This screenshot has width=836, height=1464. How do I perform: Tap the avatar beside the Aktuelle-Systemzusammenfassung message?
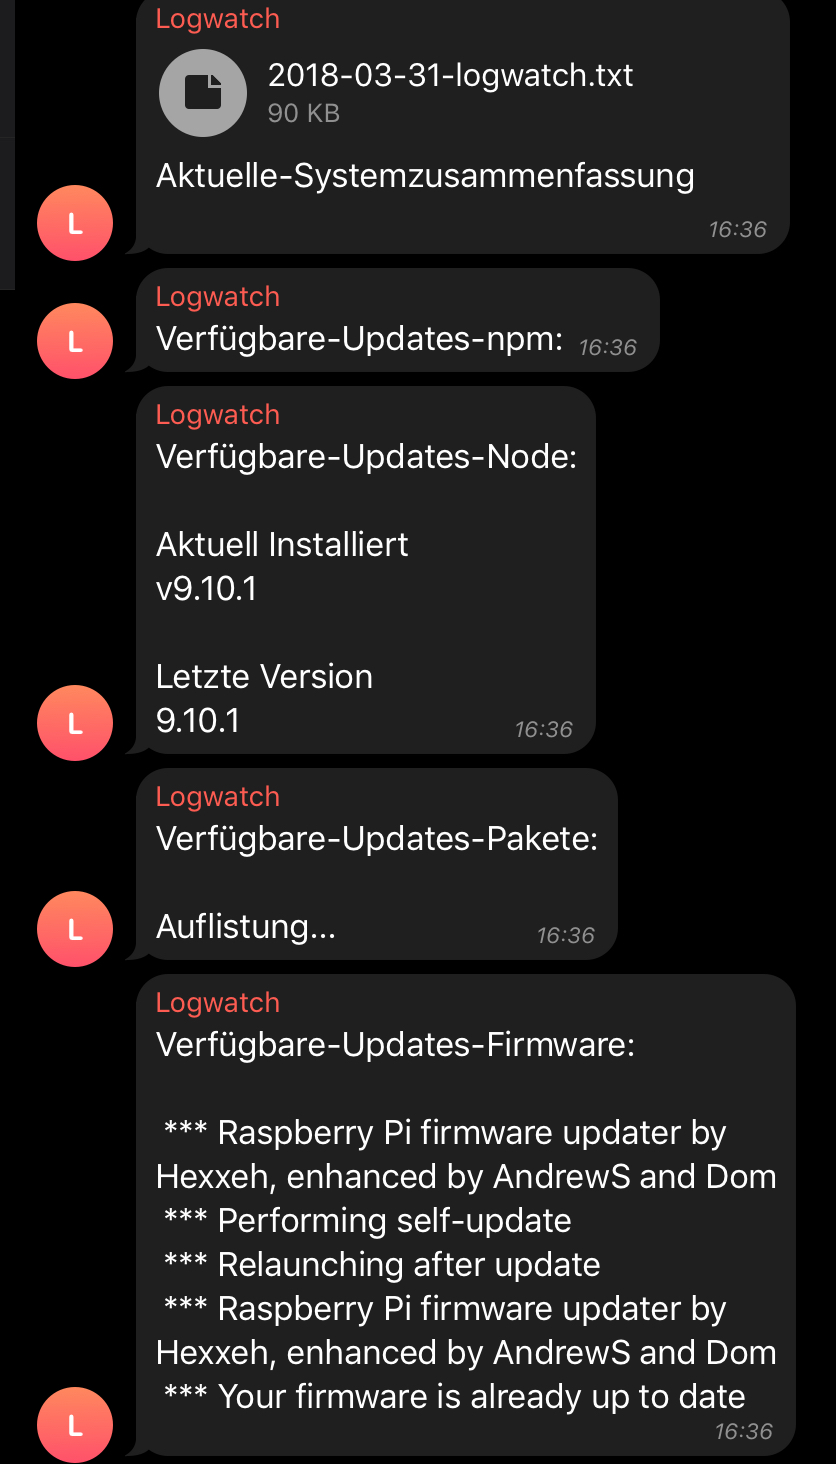(x=75, y=223)
